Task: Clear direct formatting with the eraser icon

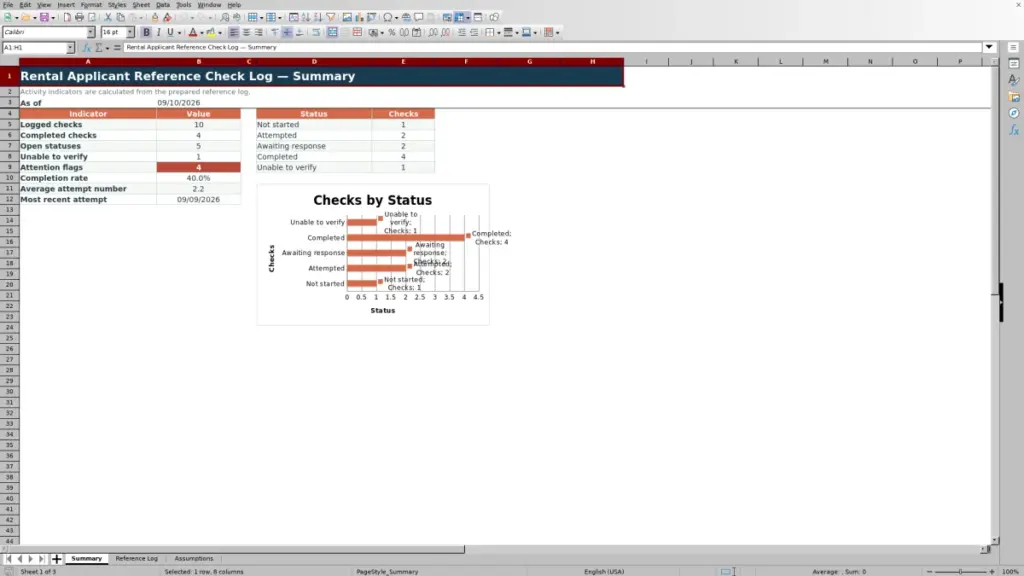Action: point(167,17)
